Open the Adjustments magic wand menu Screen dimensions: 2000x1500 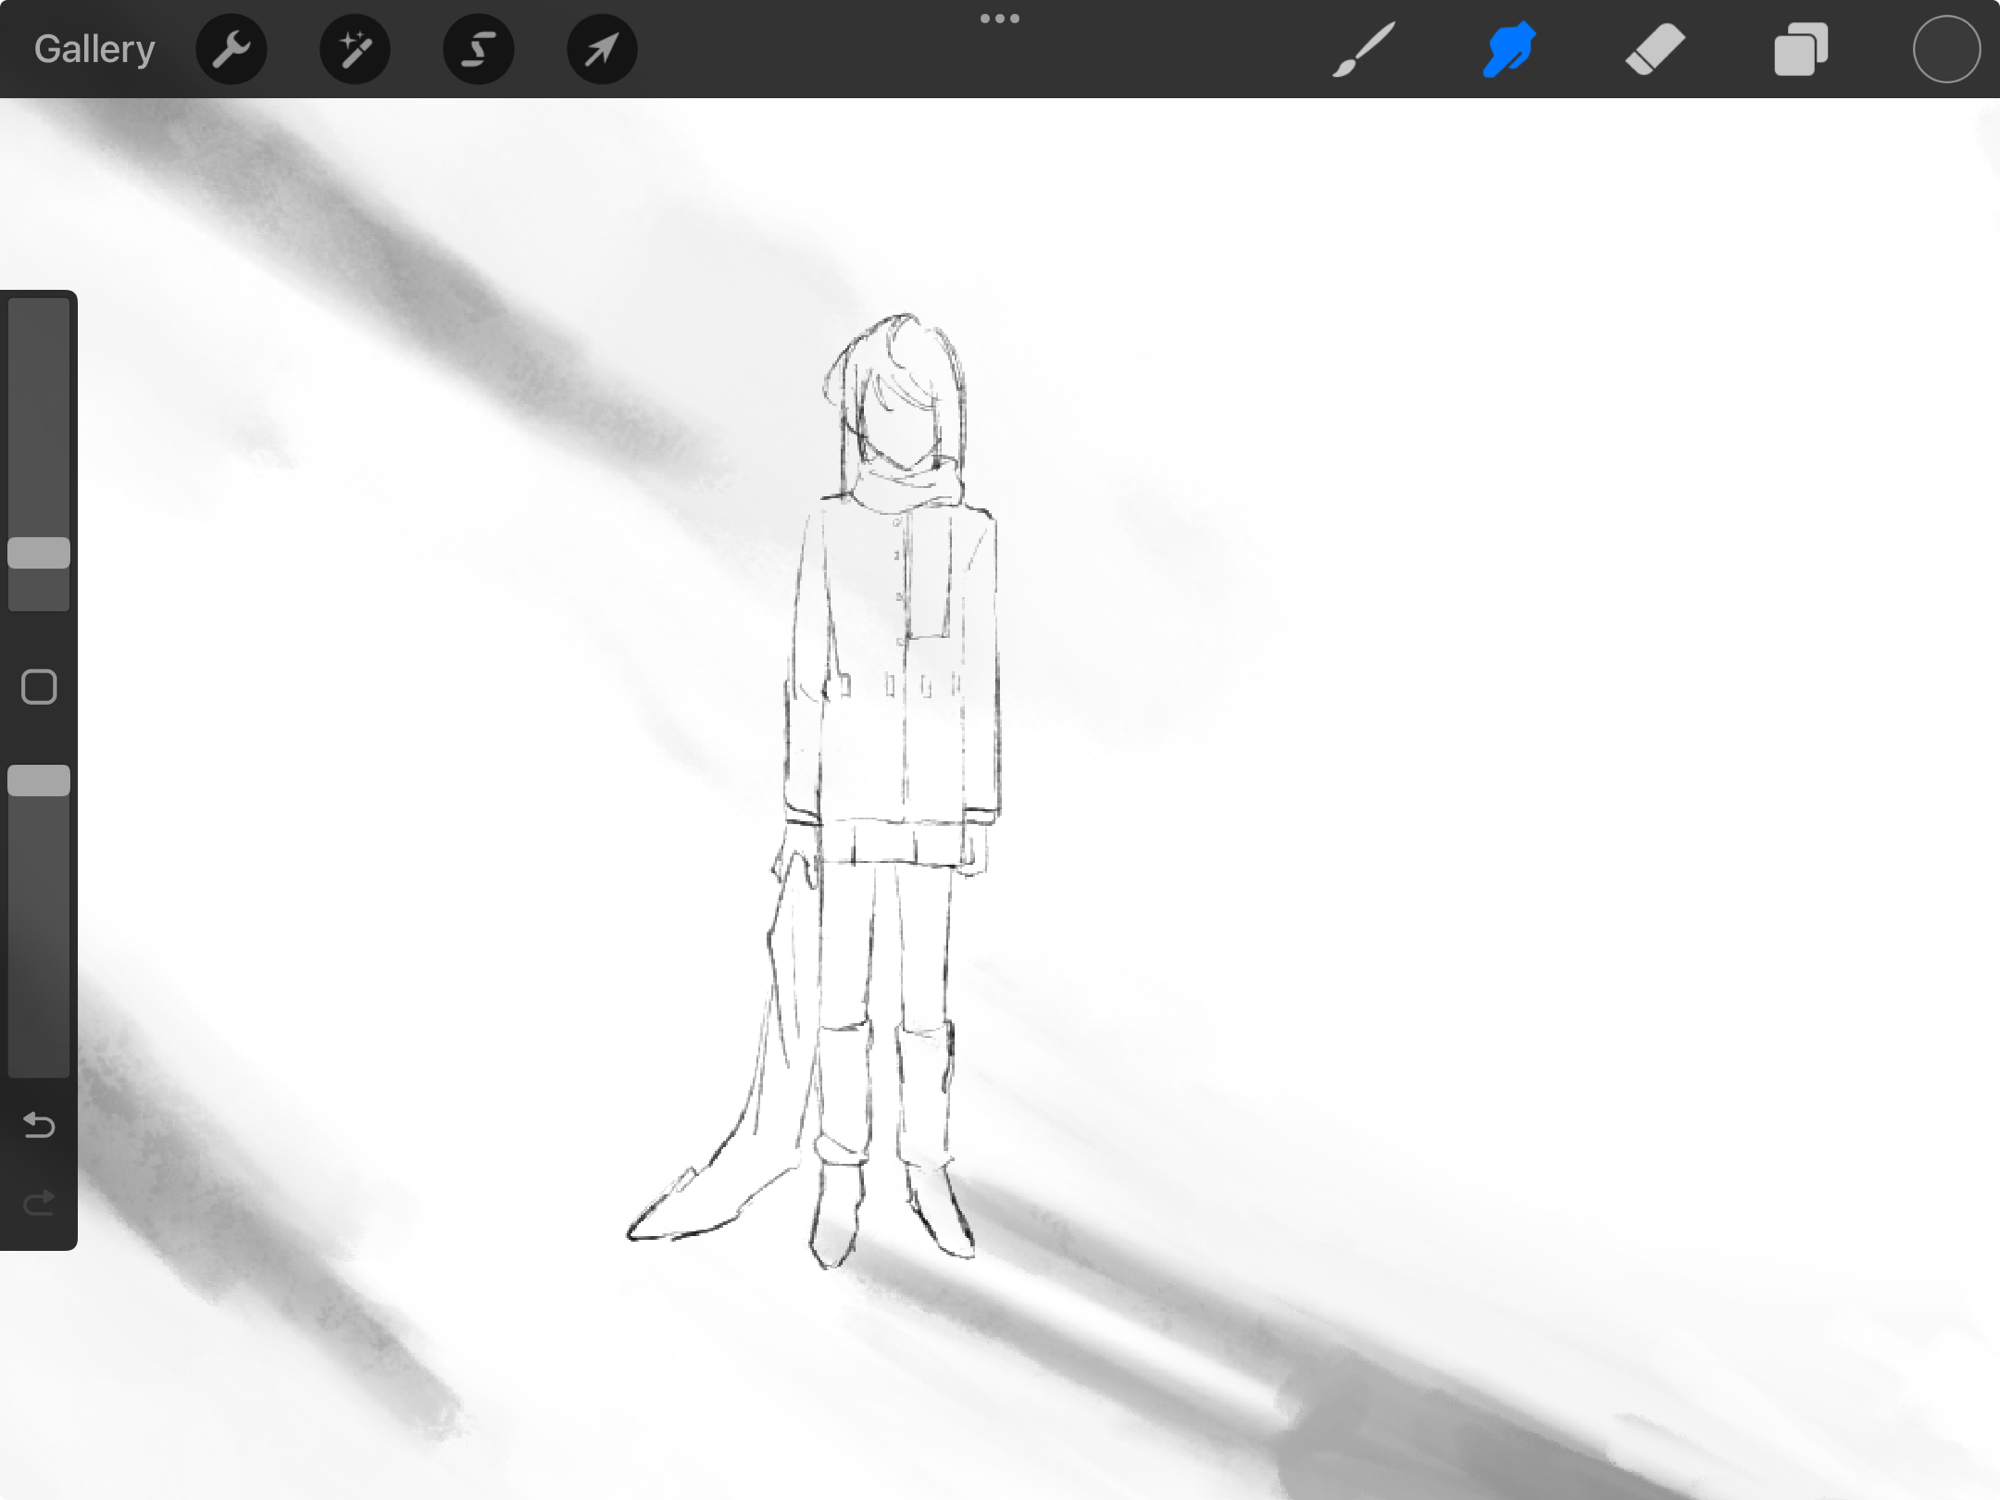[355, 49]
